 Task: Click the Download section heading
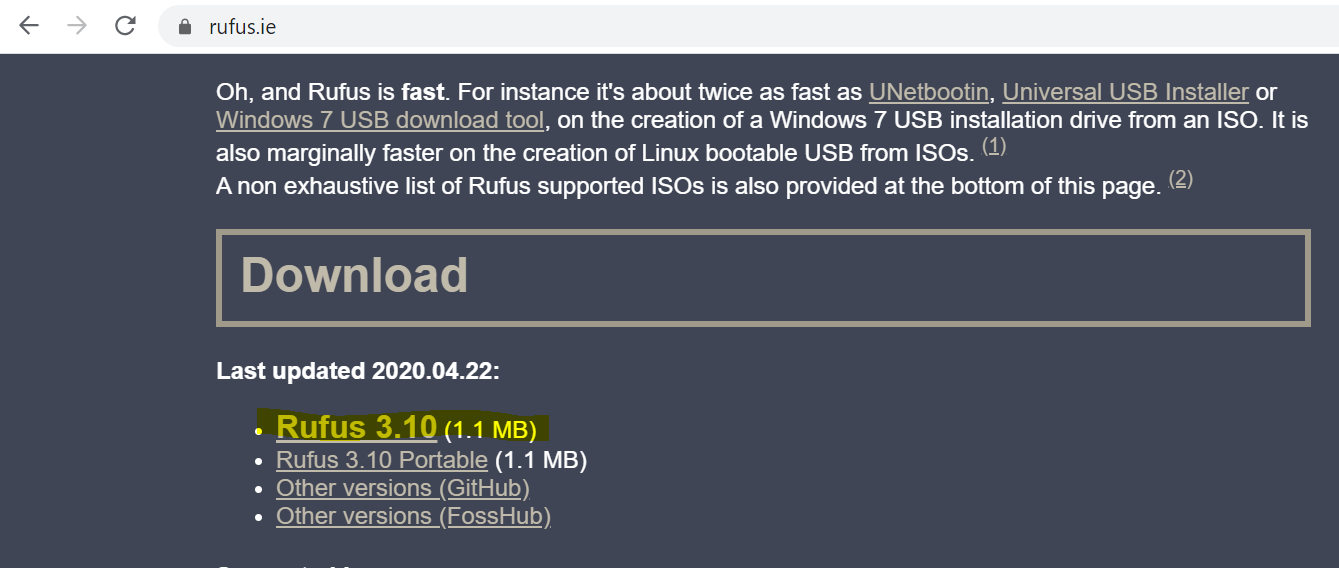[x=354, y=276]
